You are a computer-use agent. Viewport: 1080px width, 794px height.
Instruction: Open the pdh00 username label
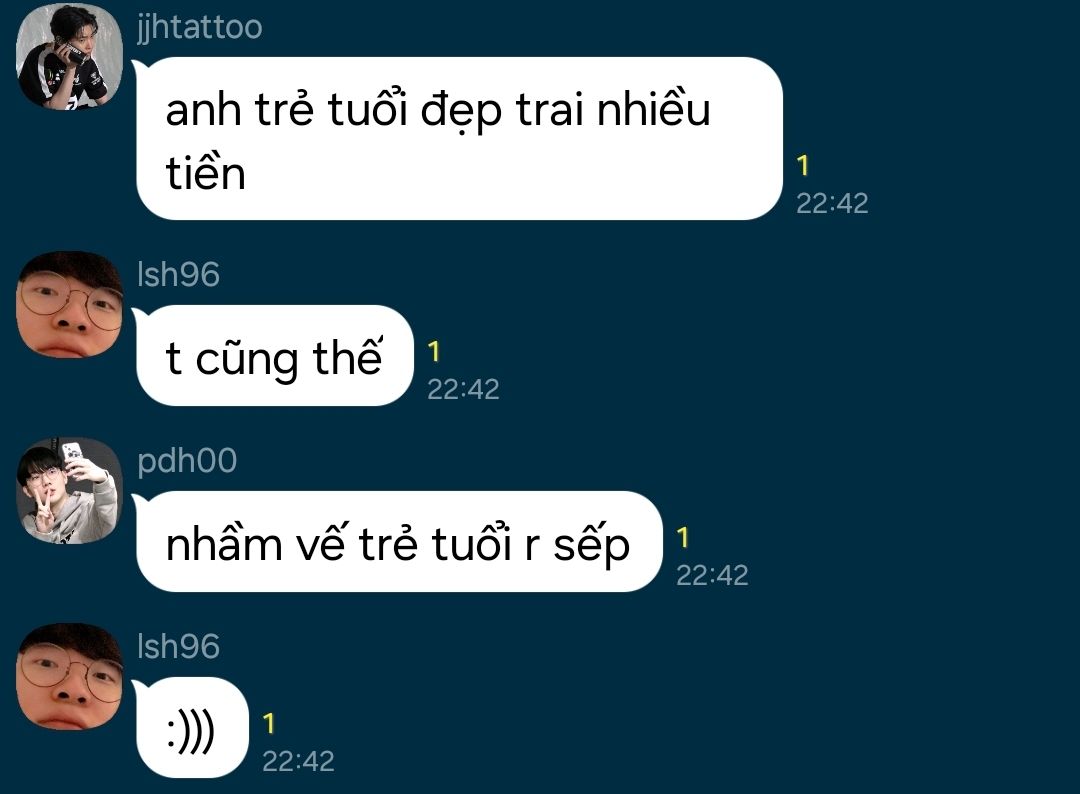tap(187, 461)
